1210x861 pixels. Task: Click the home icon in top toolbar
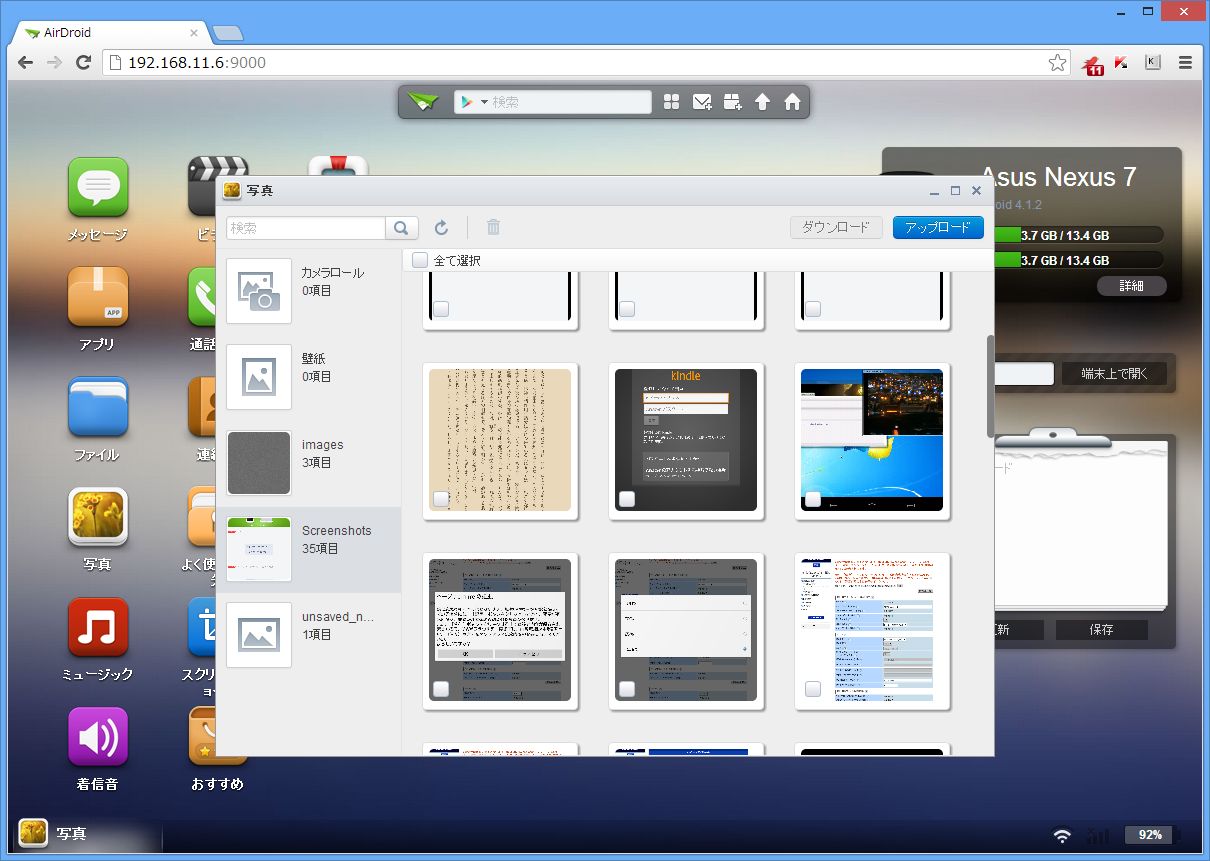[x=792, y=102]
